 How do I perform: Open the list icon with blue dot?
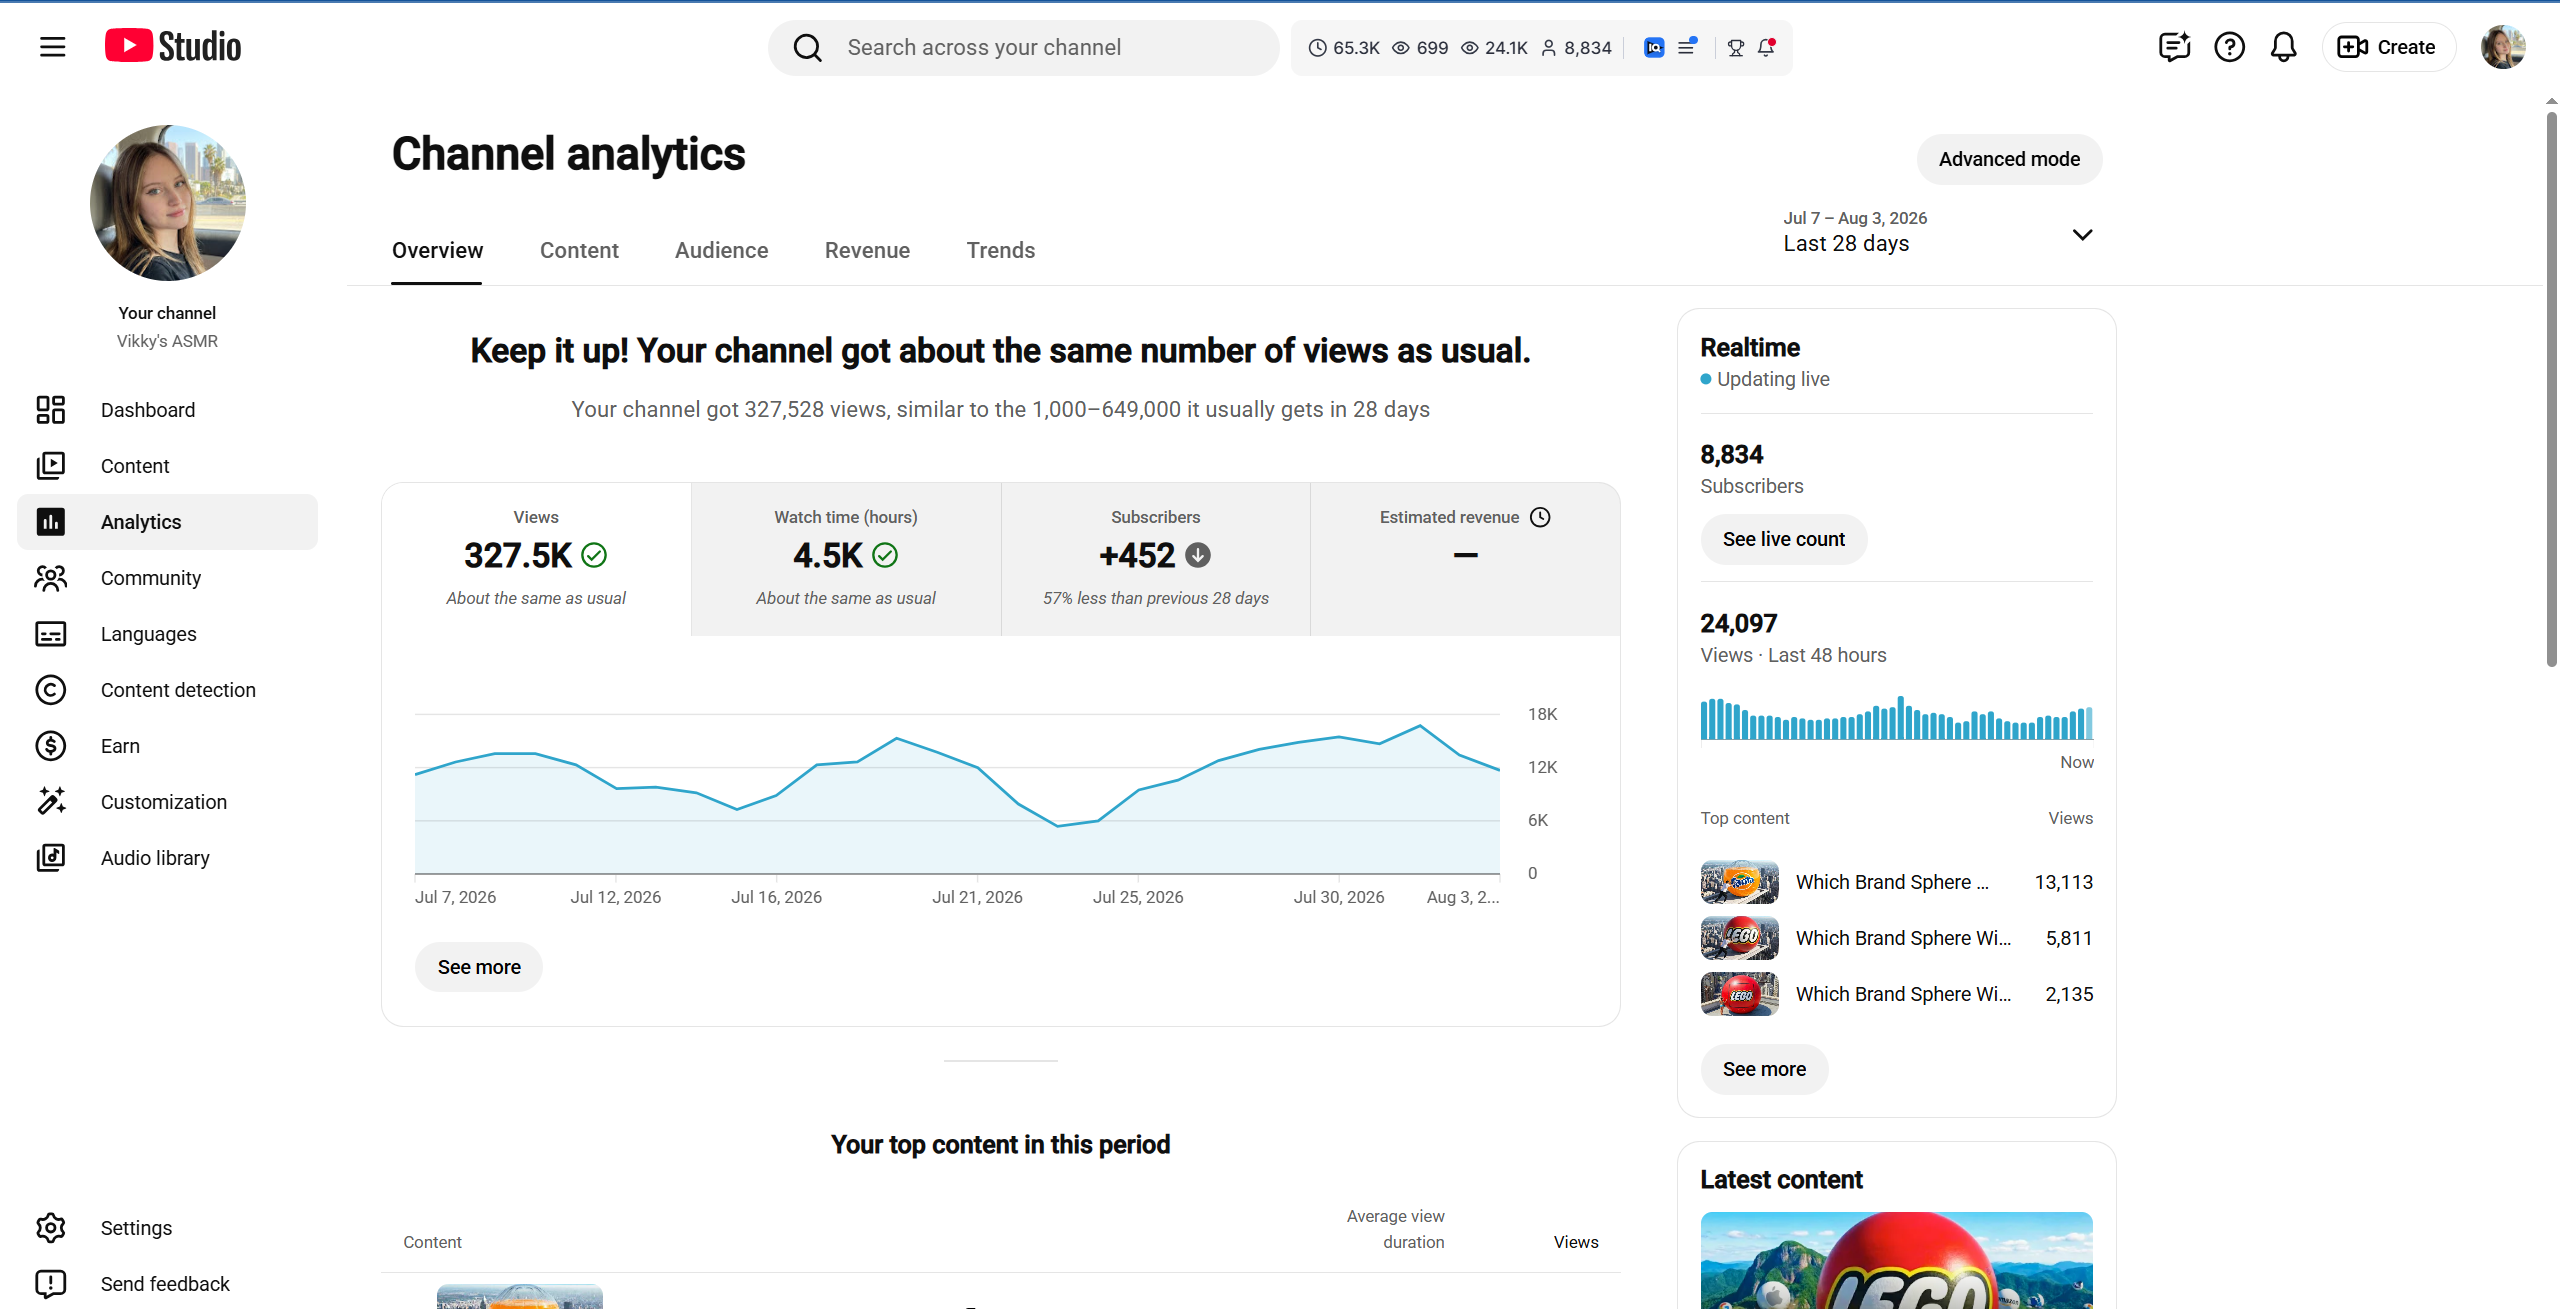tap(1687, 47)
